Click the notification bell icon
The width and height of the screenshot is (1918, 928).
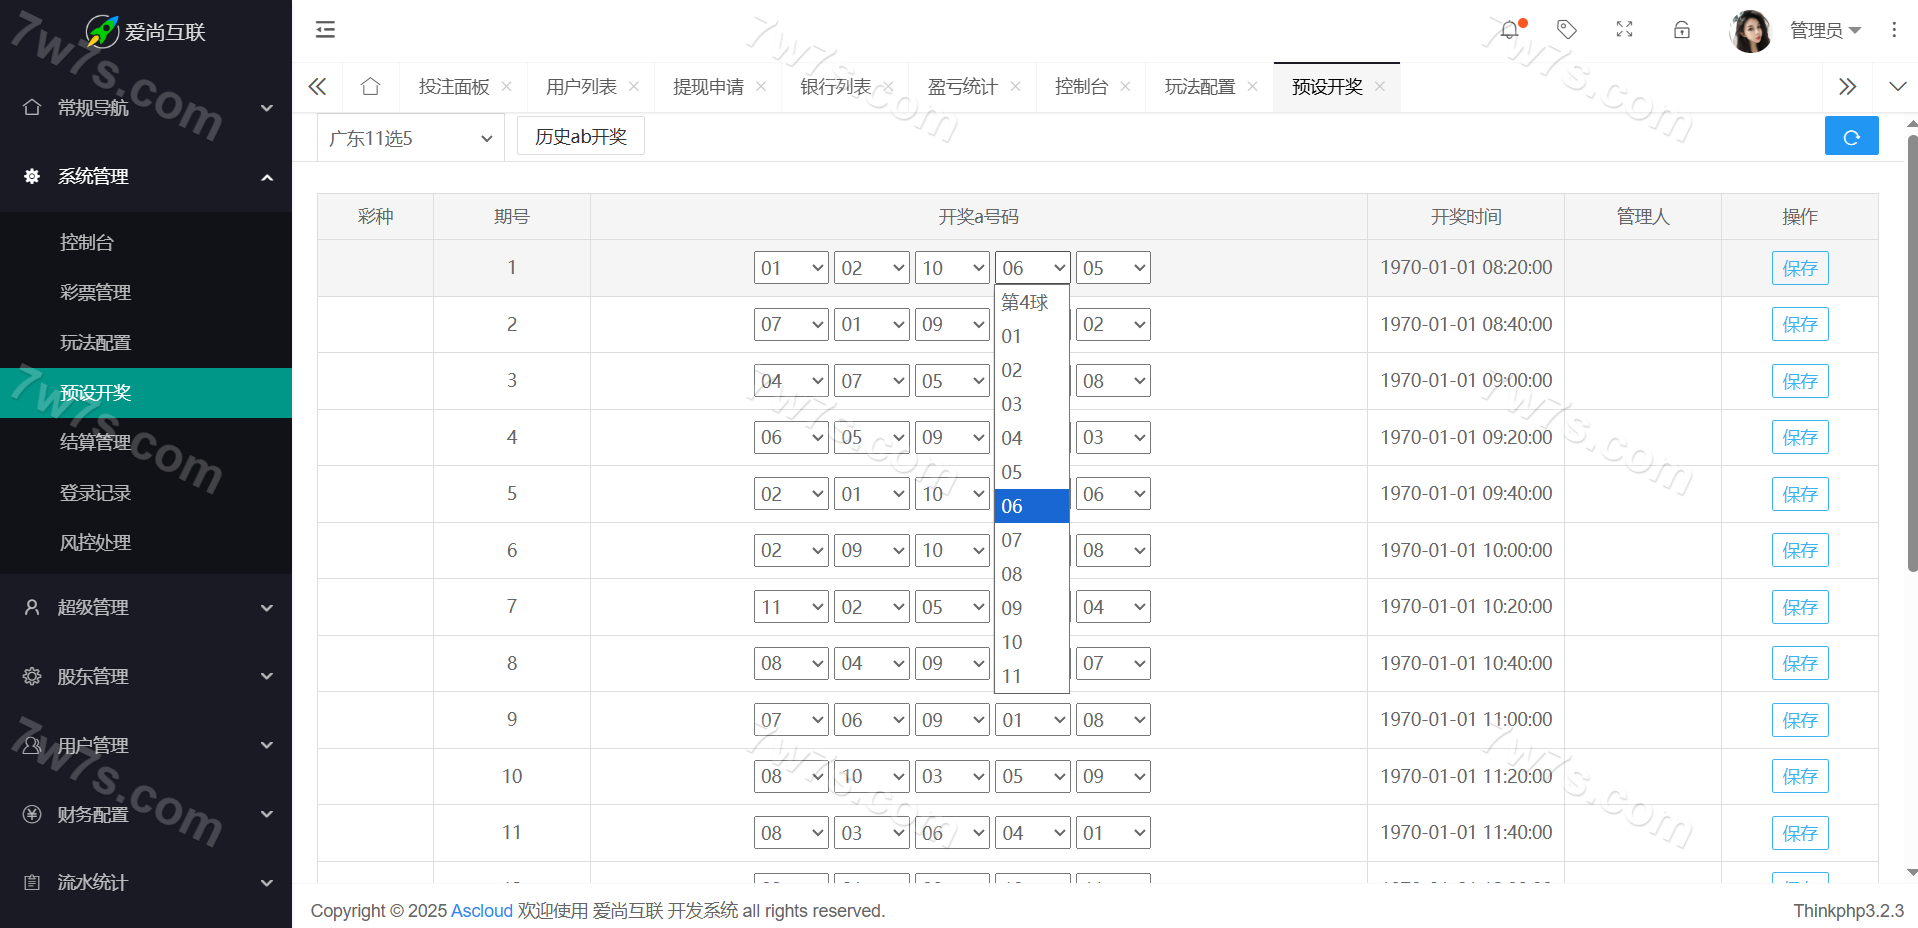click(x=1509, y=30)
